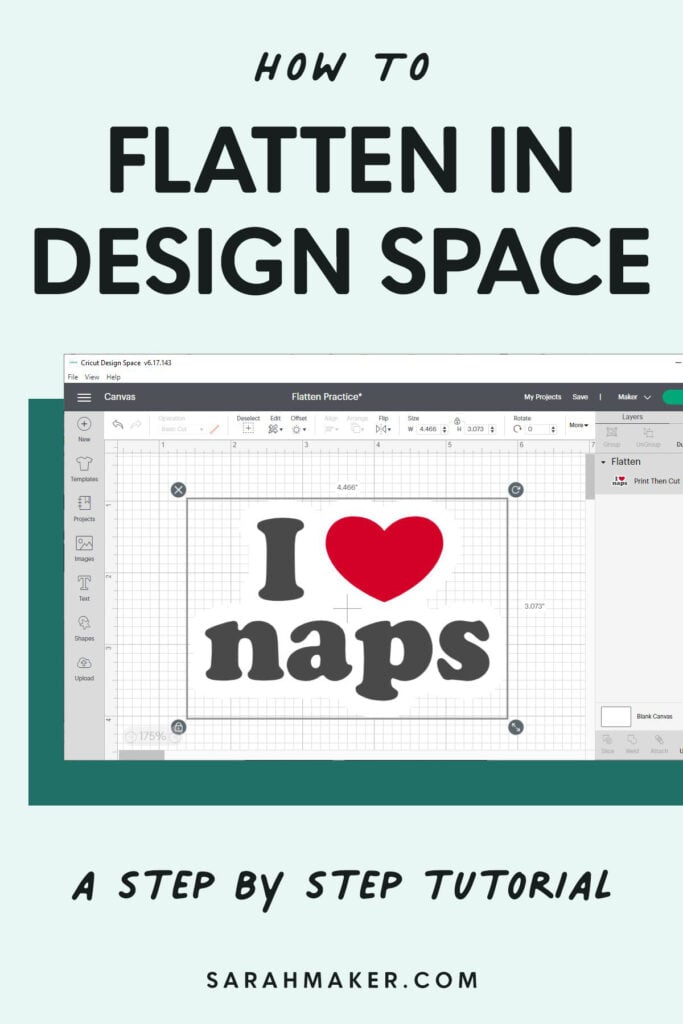Expand the Flip dropdown
Image resolution: width=683 pixels, height=1024 pixels.
click(383, 428)
